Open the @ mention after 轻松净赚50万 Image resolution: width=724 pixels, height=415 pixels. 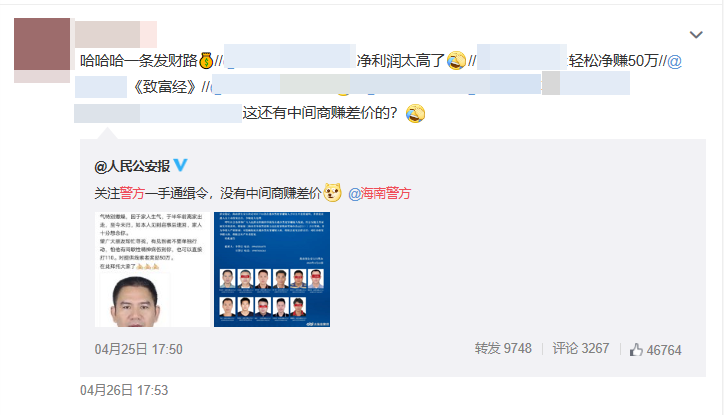tap(675, 61)
